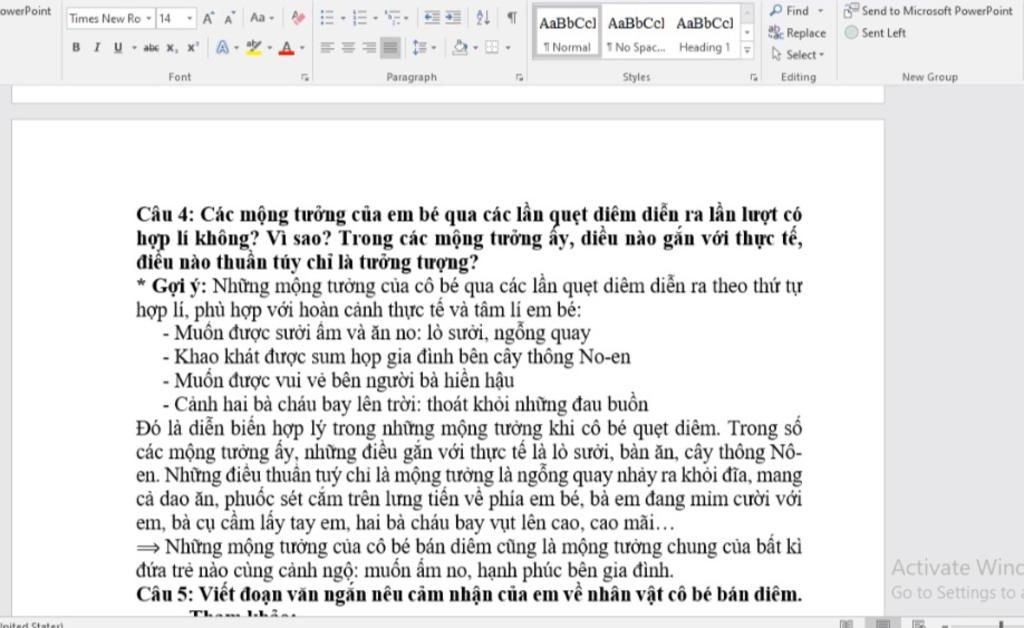
Task: Click Send to Microsoft PowerPoint
Action: click(927, 10)
